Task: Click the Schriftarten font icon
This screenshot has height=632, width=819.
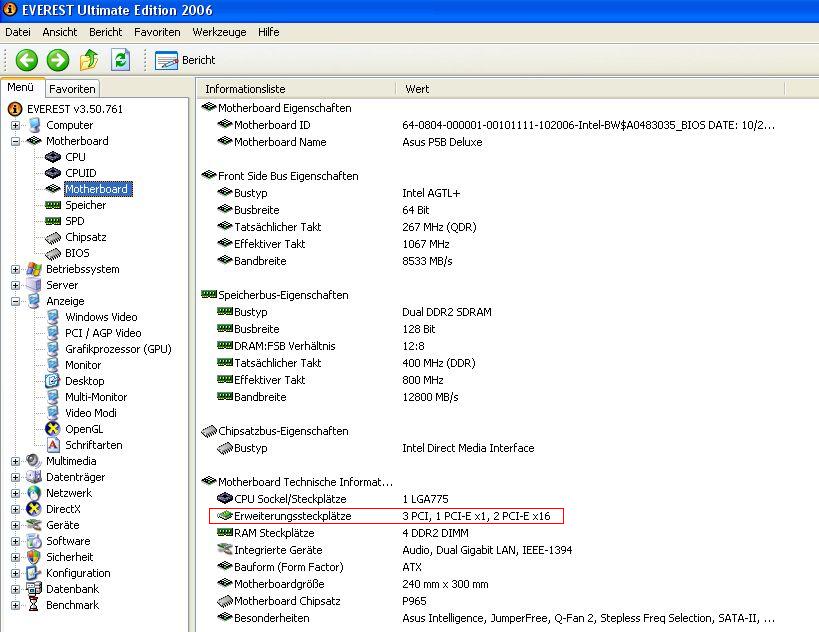Action: tap(53, 445)
